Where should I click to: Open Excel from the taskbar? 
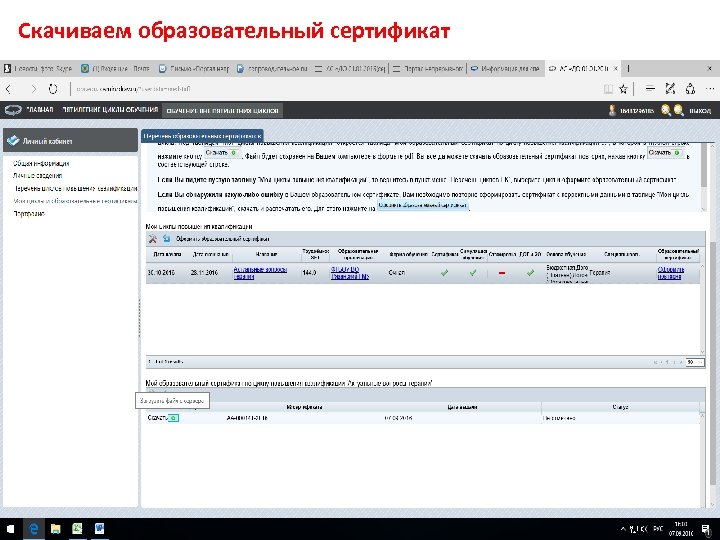click(x=77, y=529)
